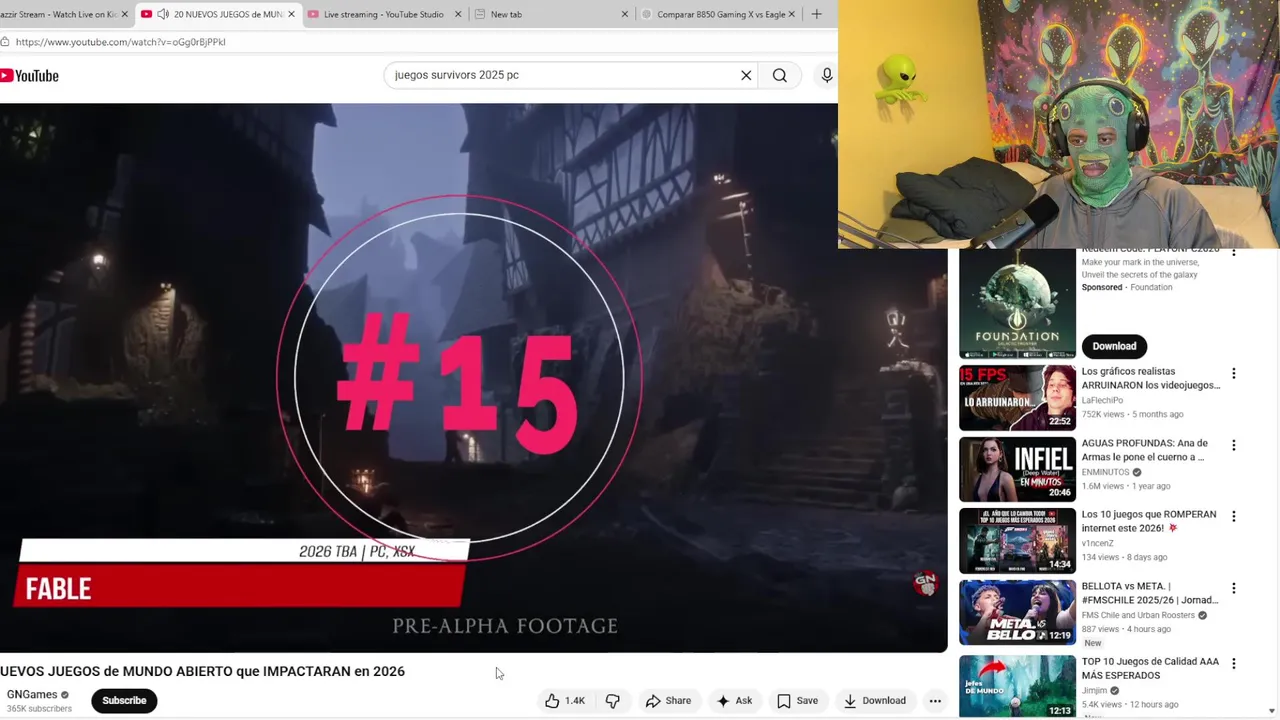The height and width of the screenshot is (720, 1280).
Task: Click the YouTube URL in the address bar
Action: point(120,42)
